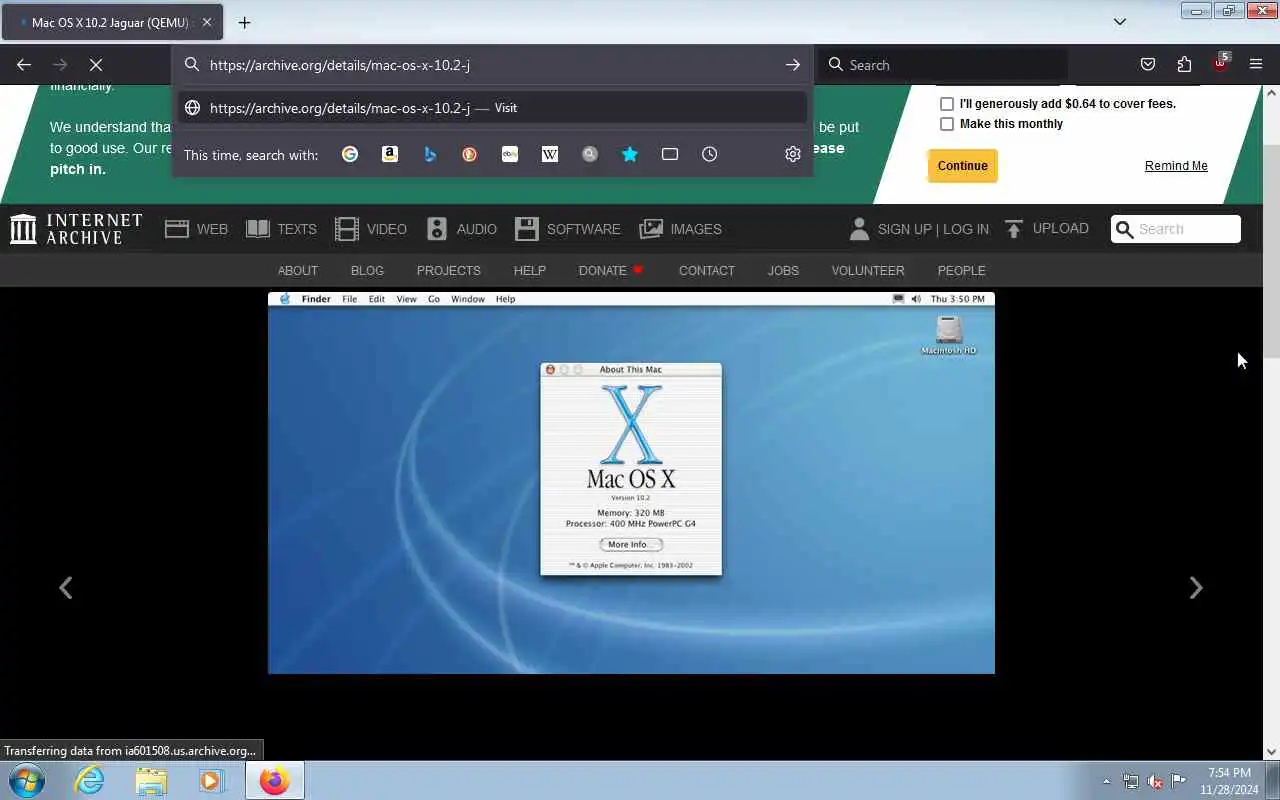Click the Firefox taskbar button
1280x800 pixels.
point(274,781)
